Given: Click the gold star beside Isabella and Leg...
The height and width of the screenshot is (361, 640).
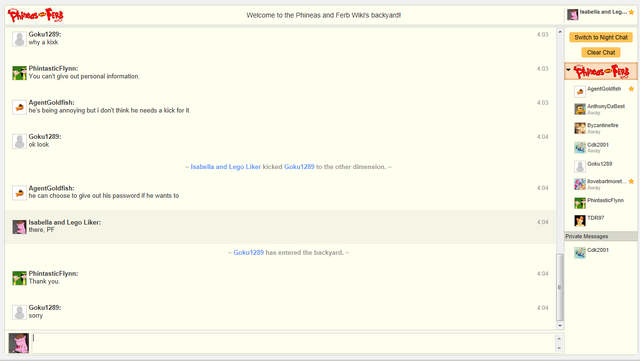Looking at the screenshot, I should tap(631, 12).
